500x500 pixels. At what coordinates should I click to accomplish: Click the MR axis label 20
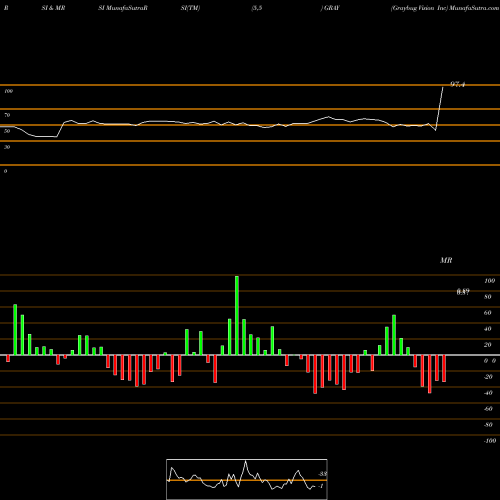tap(488, 345)
